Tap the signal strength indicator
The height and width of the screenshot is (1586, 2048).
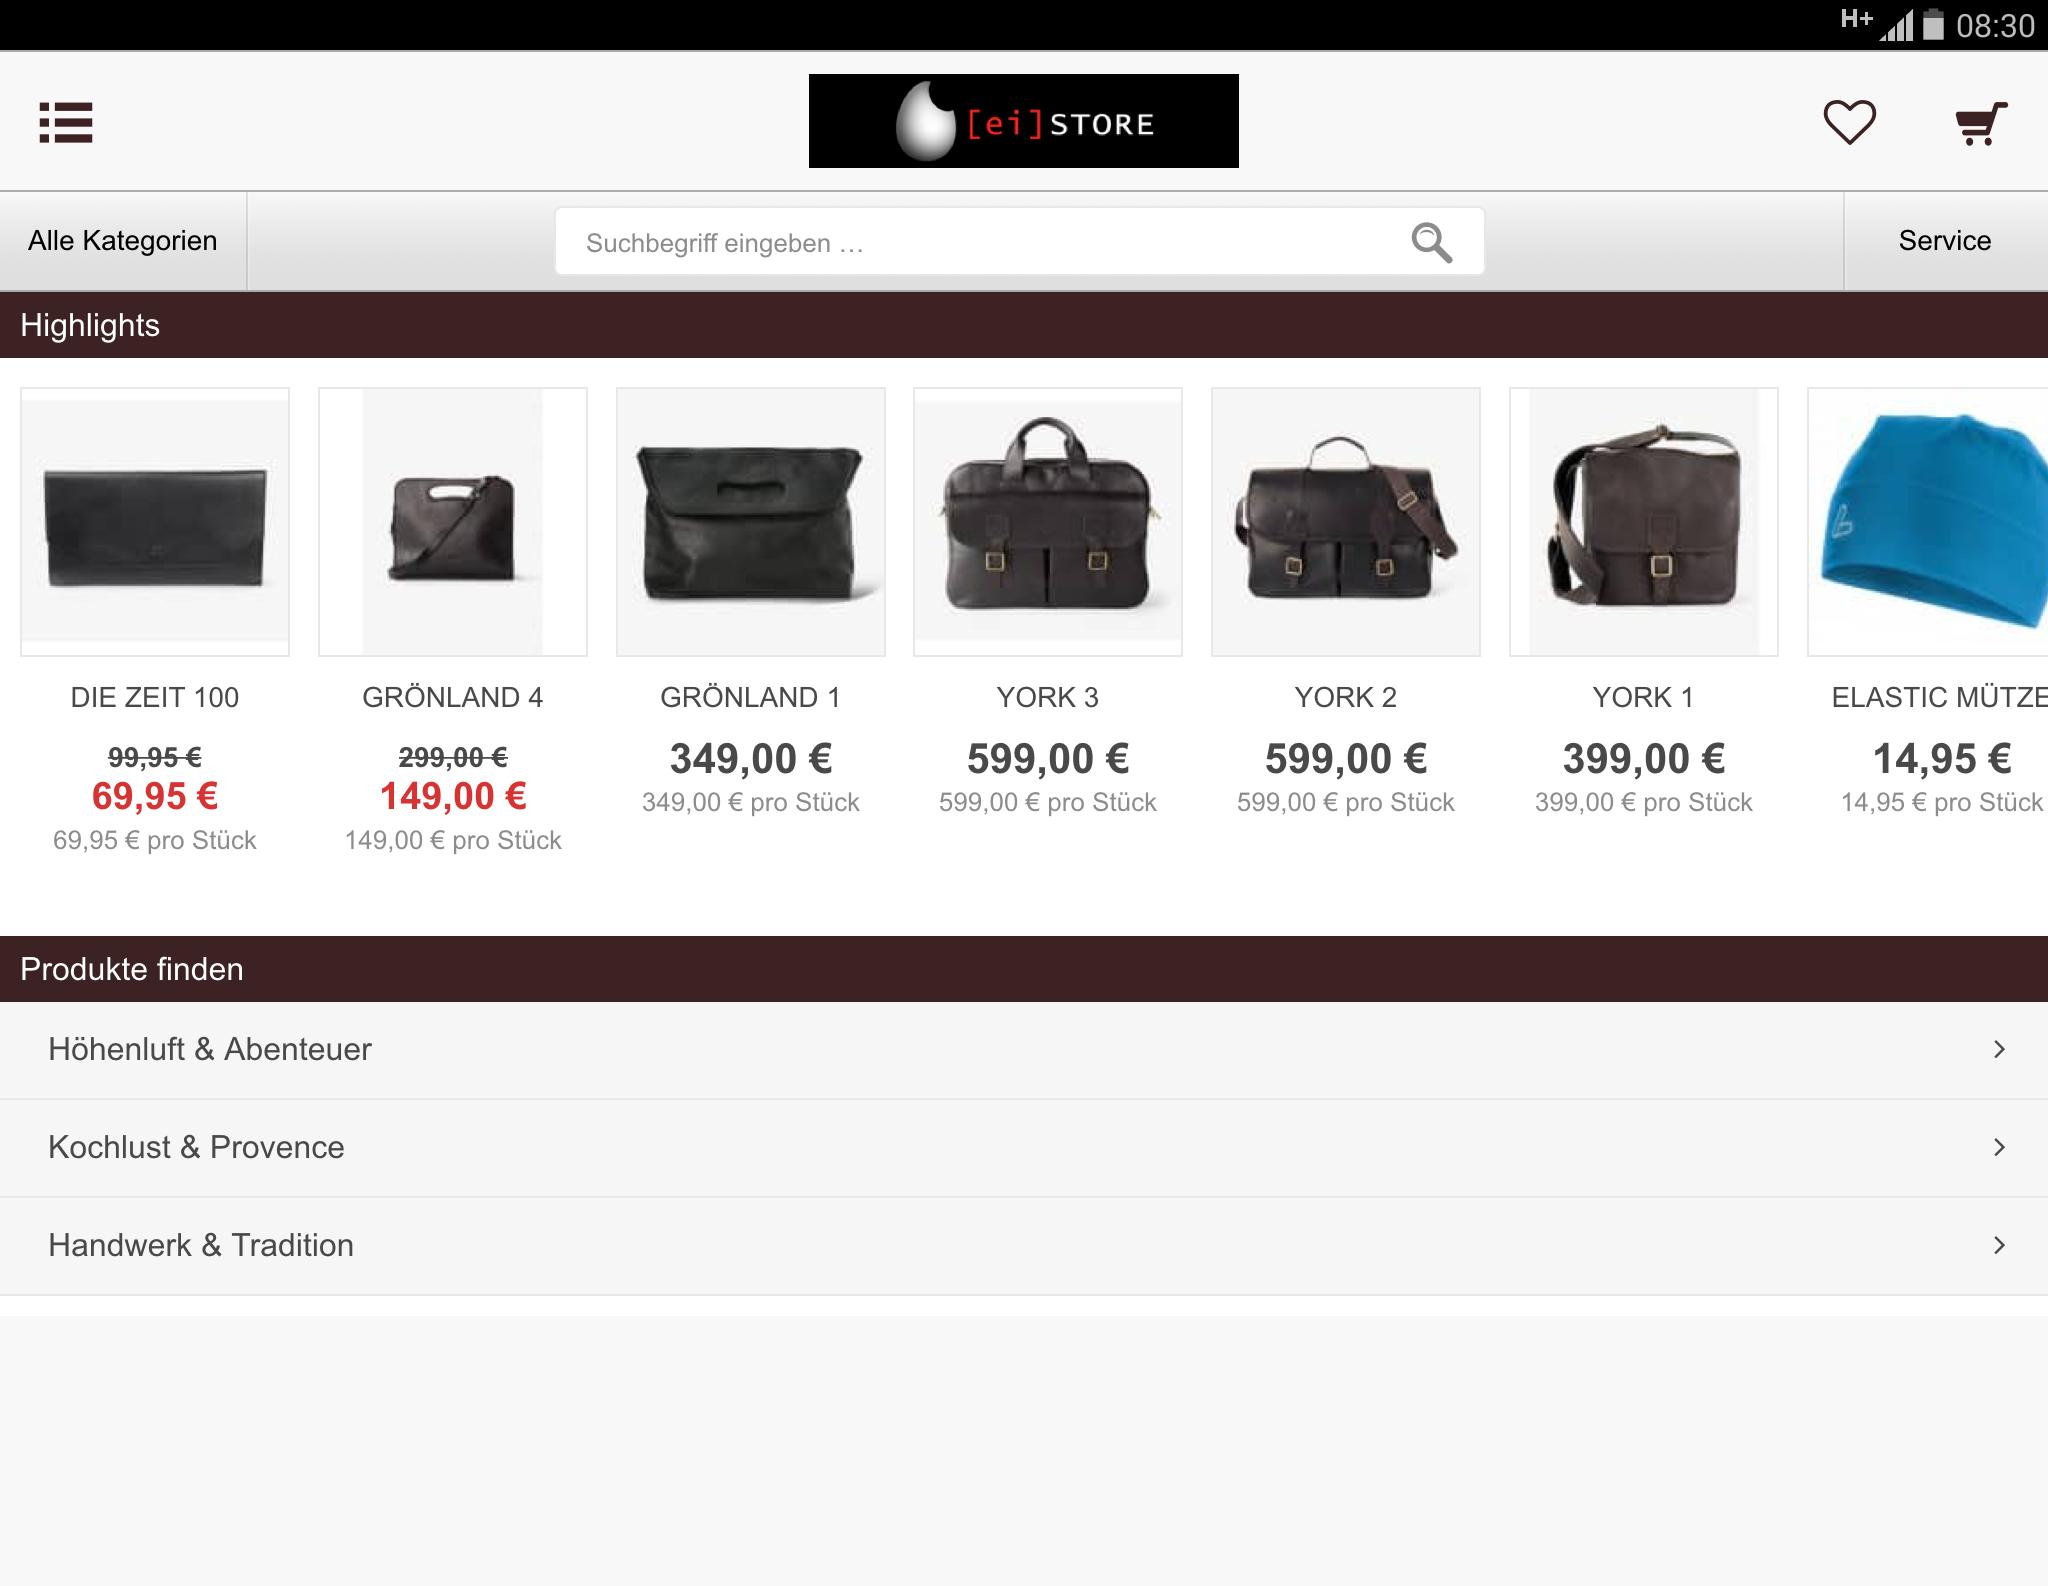tap(1896, 26)
